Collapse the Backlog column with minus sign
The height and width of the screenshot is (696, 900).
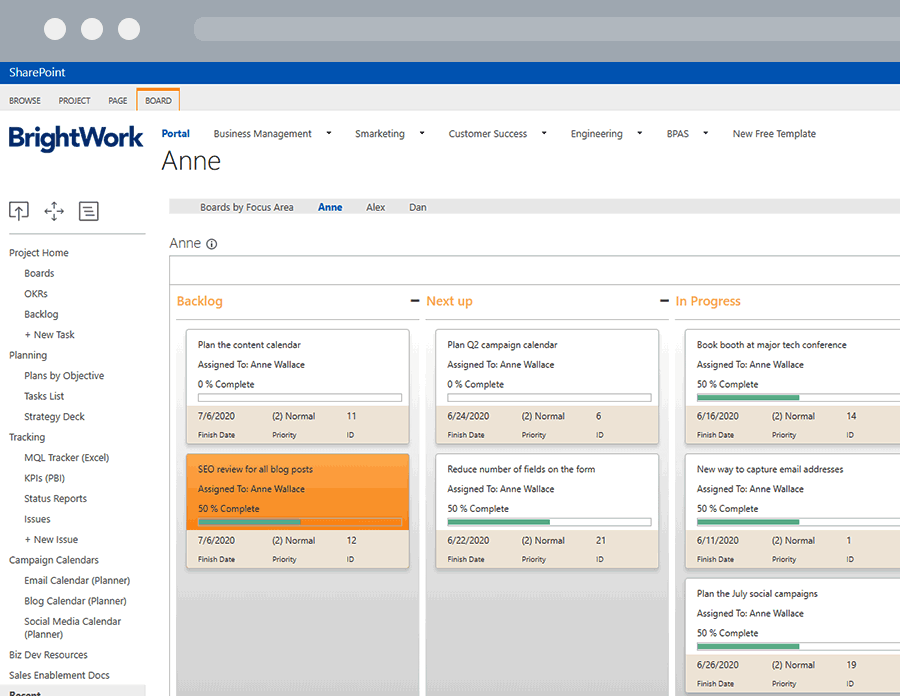[415, 301]
